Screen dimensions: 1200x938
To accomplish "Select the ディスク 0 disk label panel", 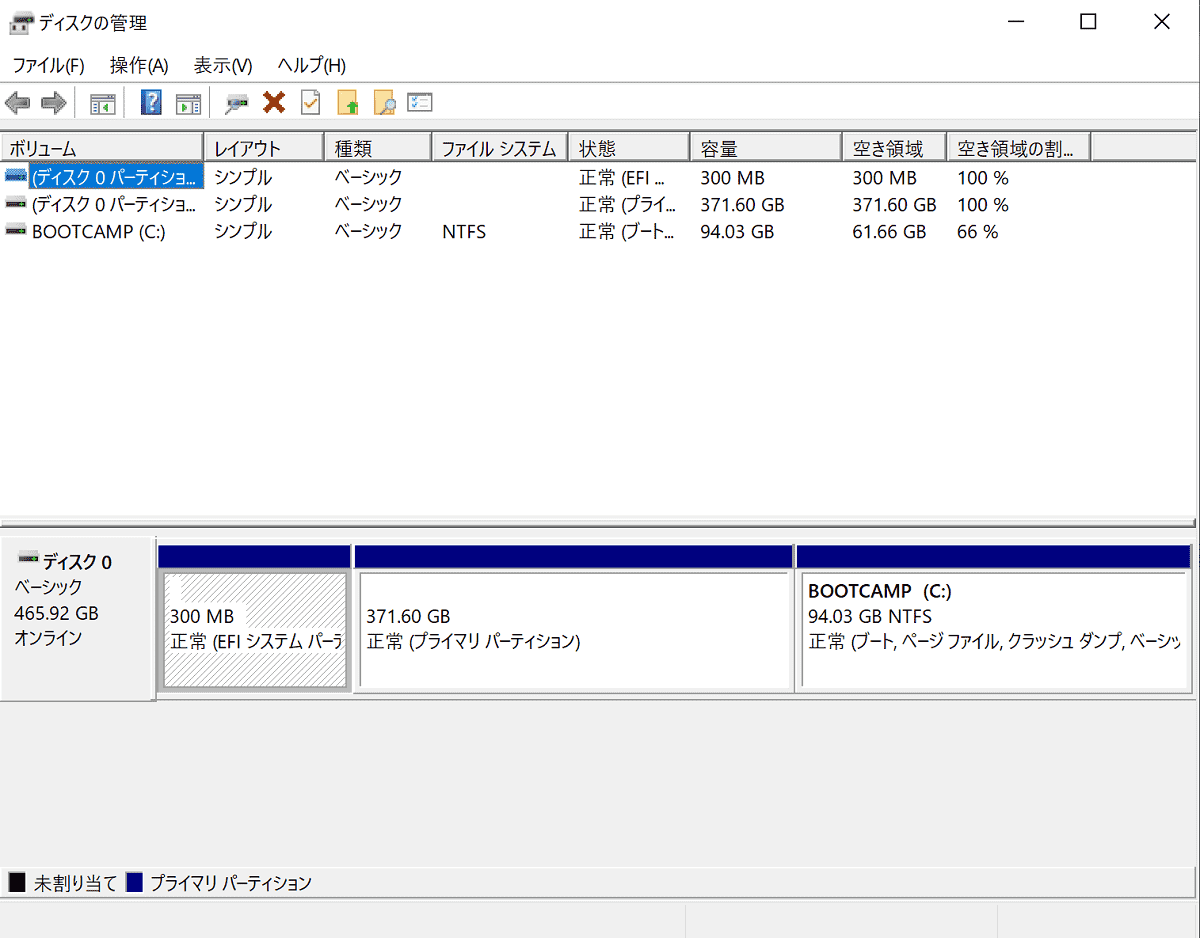I will pos(78,618).
